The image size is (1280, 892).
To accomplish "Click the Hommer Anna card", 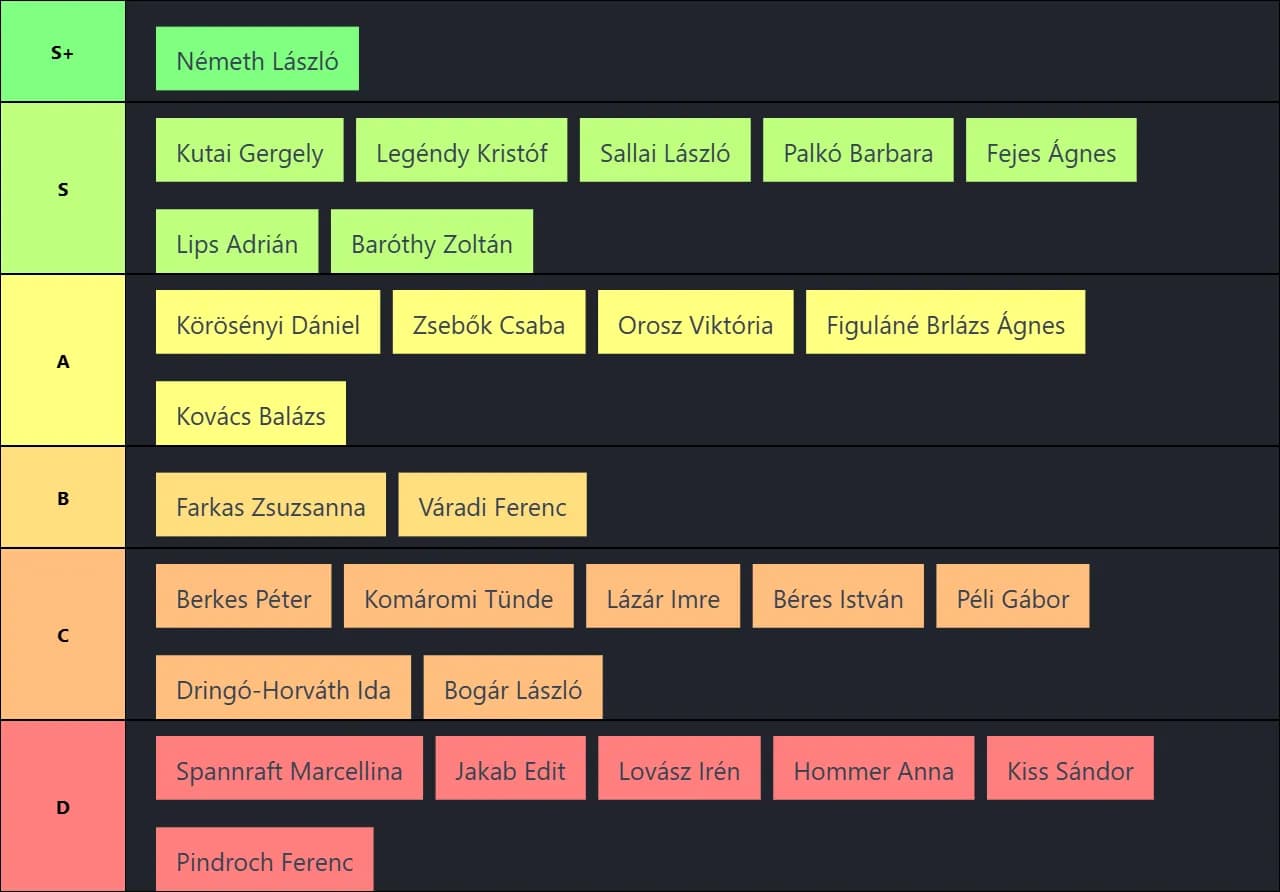I will click(873, 769).
